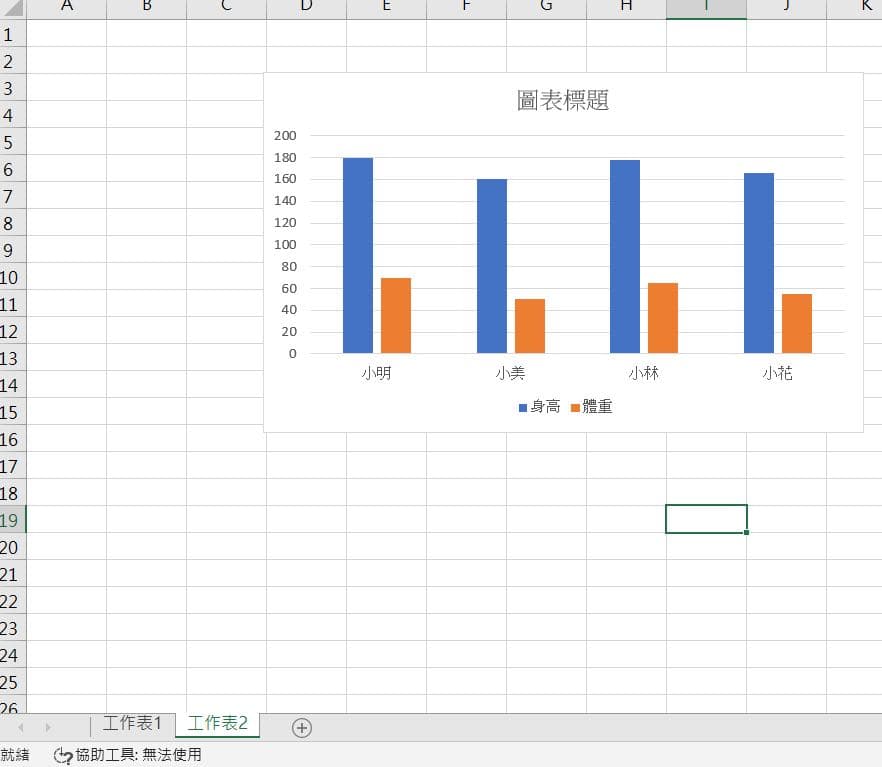Click cell B5 in the worksheet grid
Screen dimensions: 882x767
[146, 142]
